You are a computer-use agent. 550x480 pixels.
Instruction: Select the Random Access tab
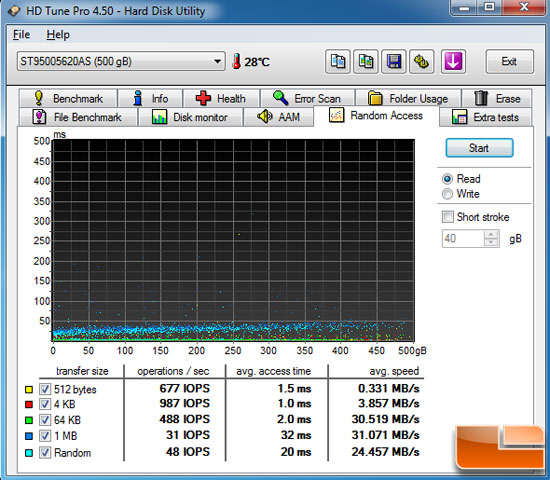point(376,116)
